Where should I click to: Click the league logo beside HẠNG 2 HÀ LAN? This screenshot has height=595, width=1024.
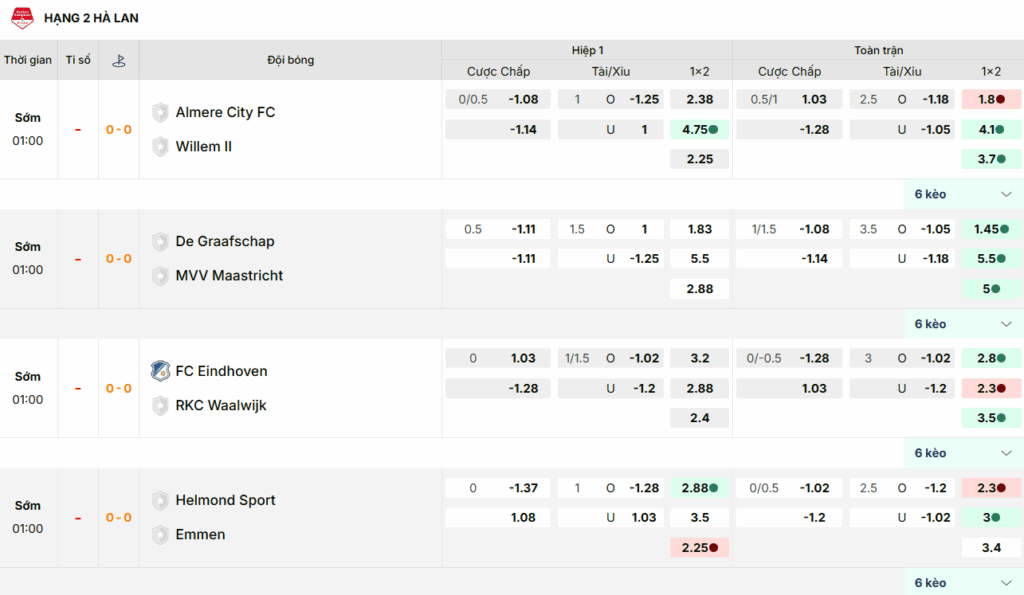pos(22,18)
